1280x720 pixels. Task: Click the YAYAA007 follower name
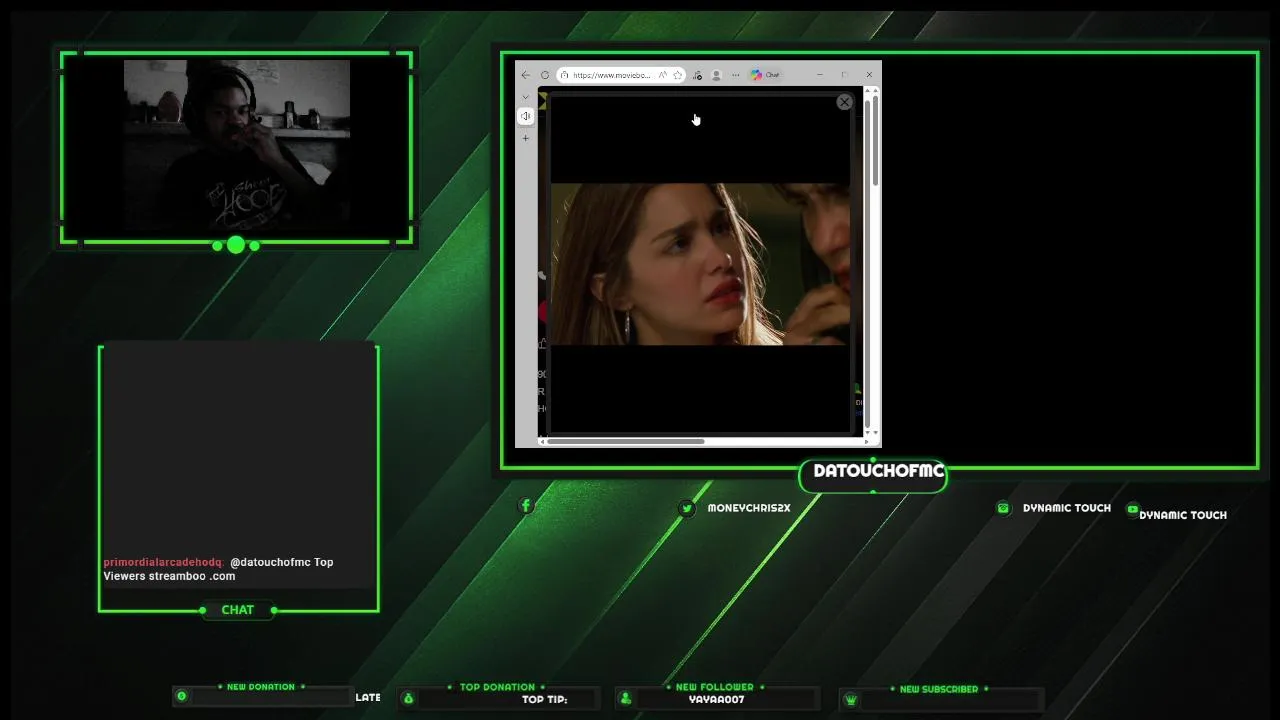pos(717,699)
